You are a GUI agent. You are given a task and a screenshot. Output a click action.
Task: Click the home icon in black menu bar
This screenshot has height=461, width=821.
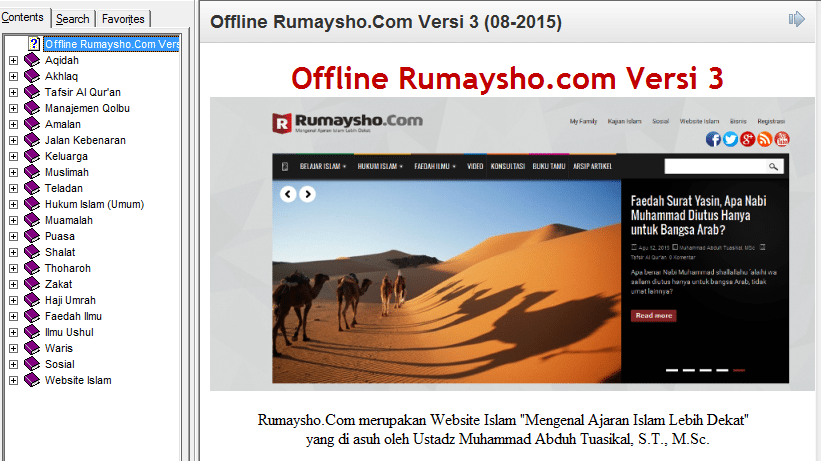[x=285, y=166]
